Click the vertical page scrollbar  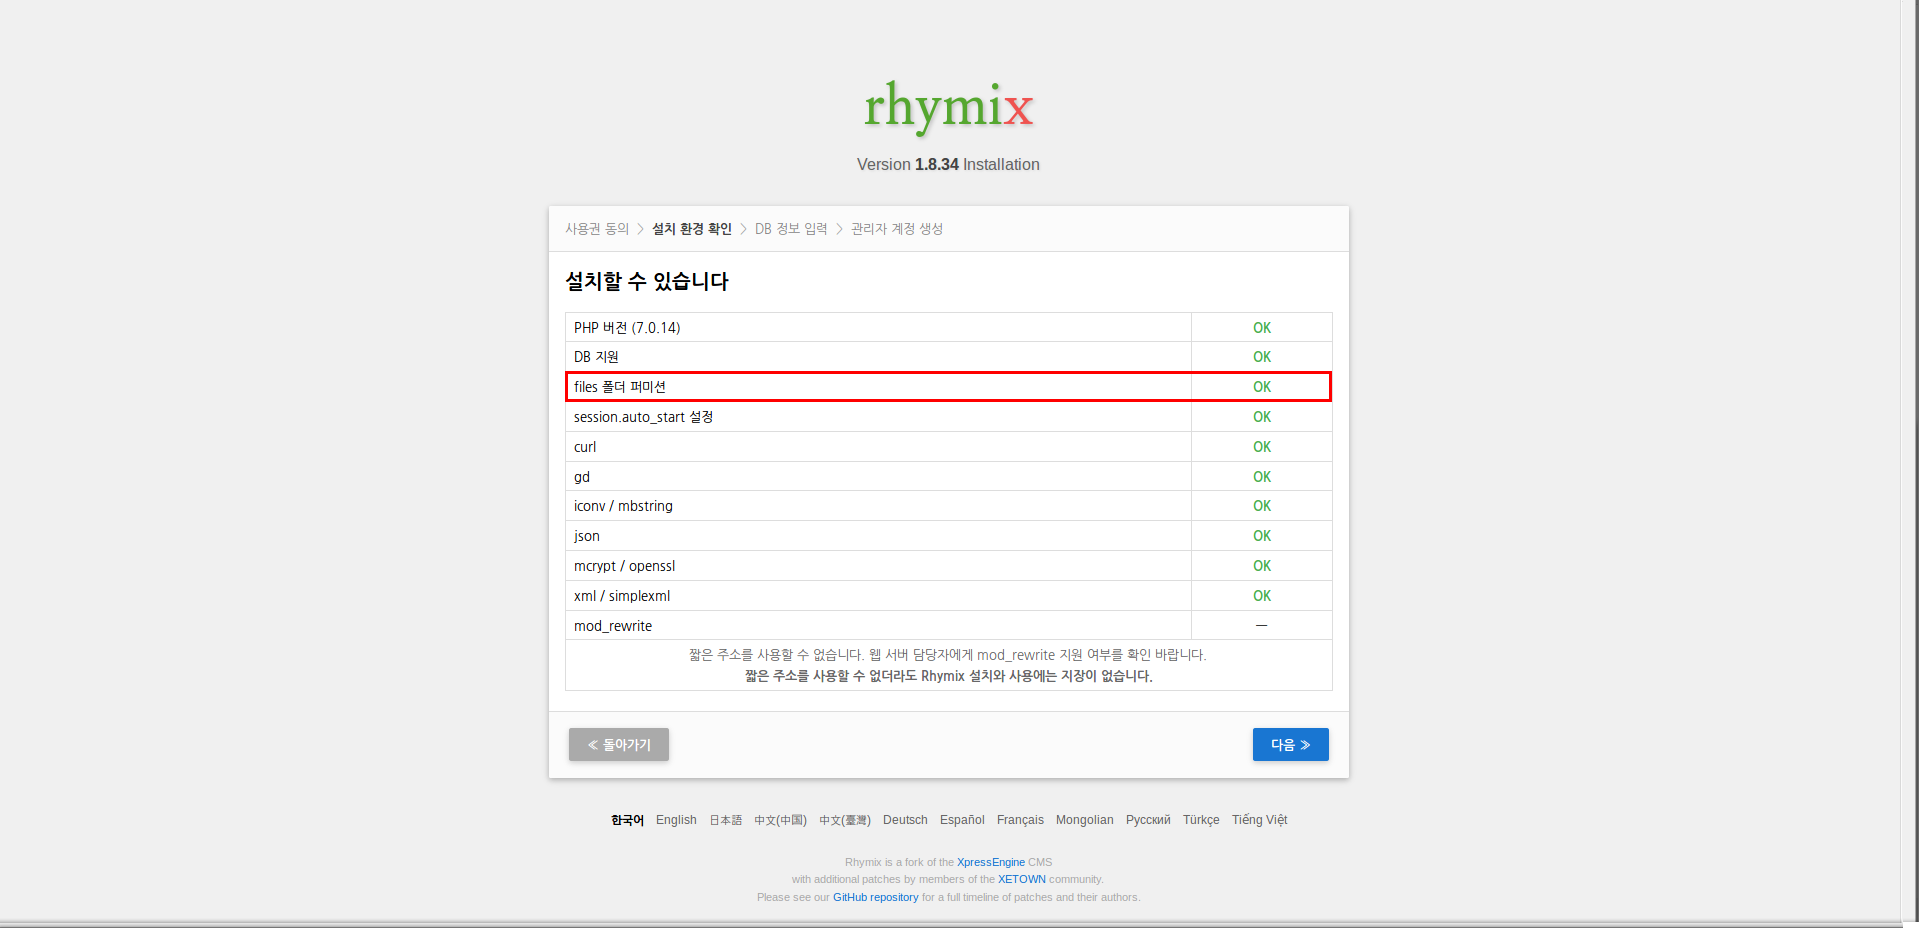coord(1910,460)
